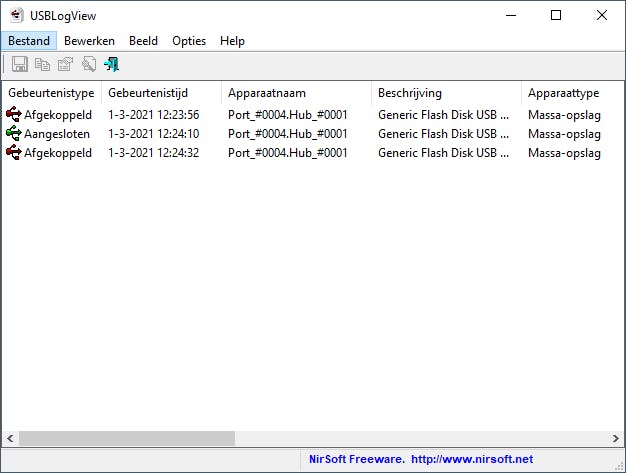Open the Bestand menu
Viewport: 626px width, 473px height.
coord(29,41)
